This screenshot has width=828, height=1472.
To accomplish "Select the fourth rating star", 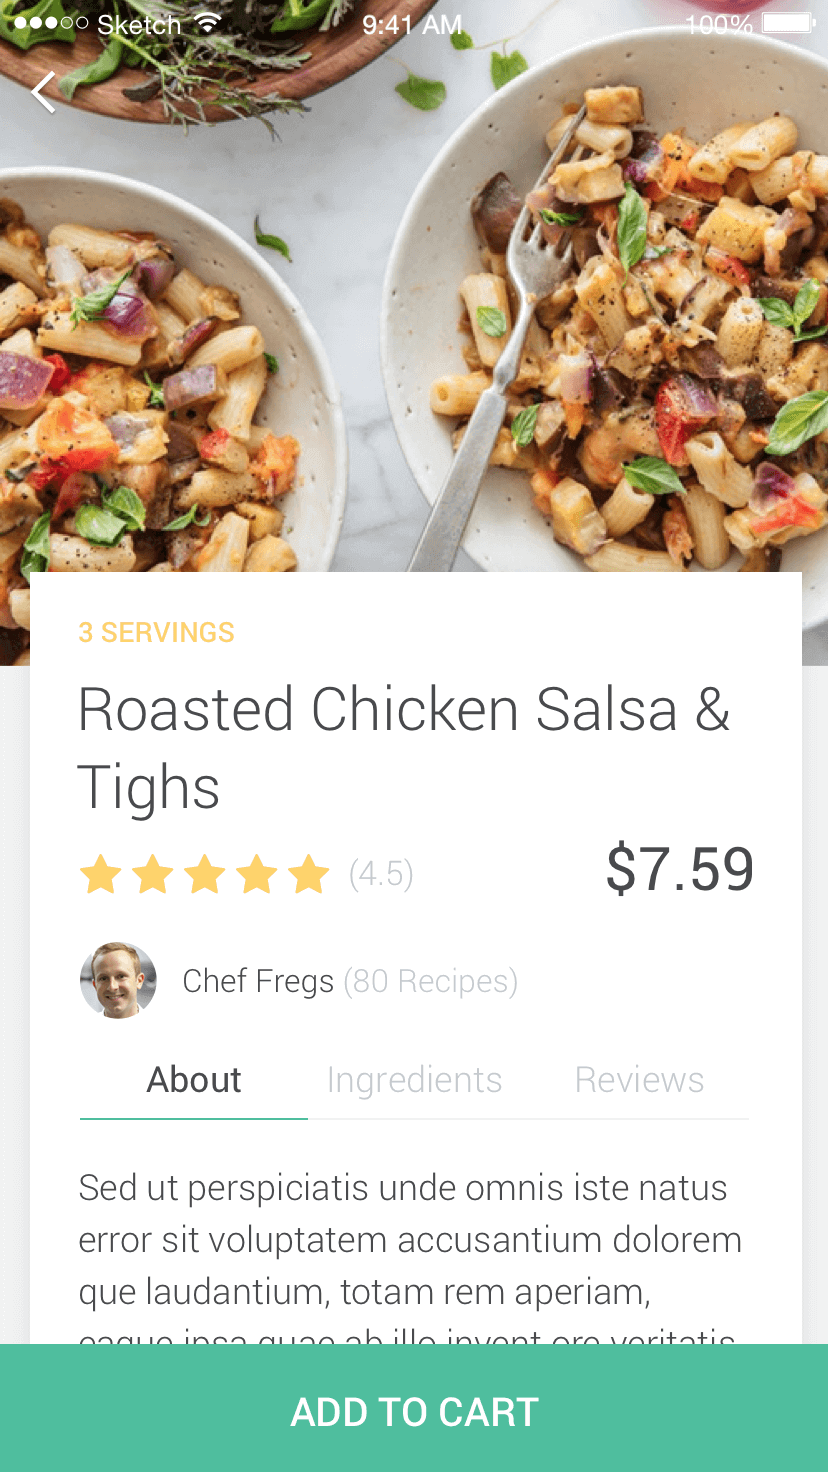I will click(x=256, y=874).
